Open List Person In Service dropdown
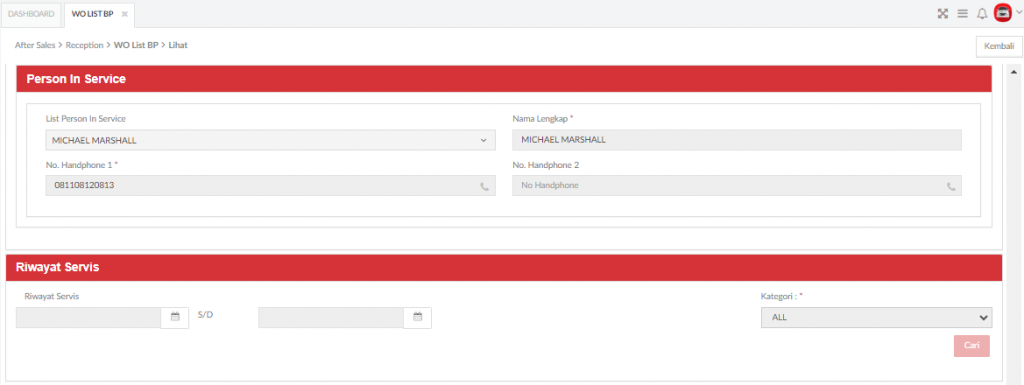1024x385 pixels. pyautogui.click(x=270, y=140)
